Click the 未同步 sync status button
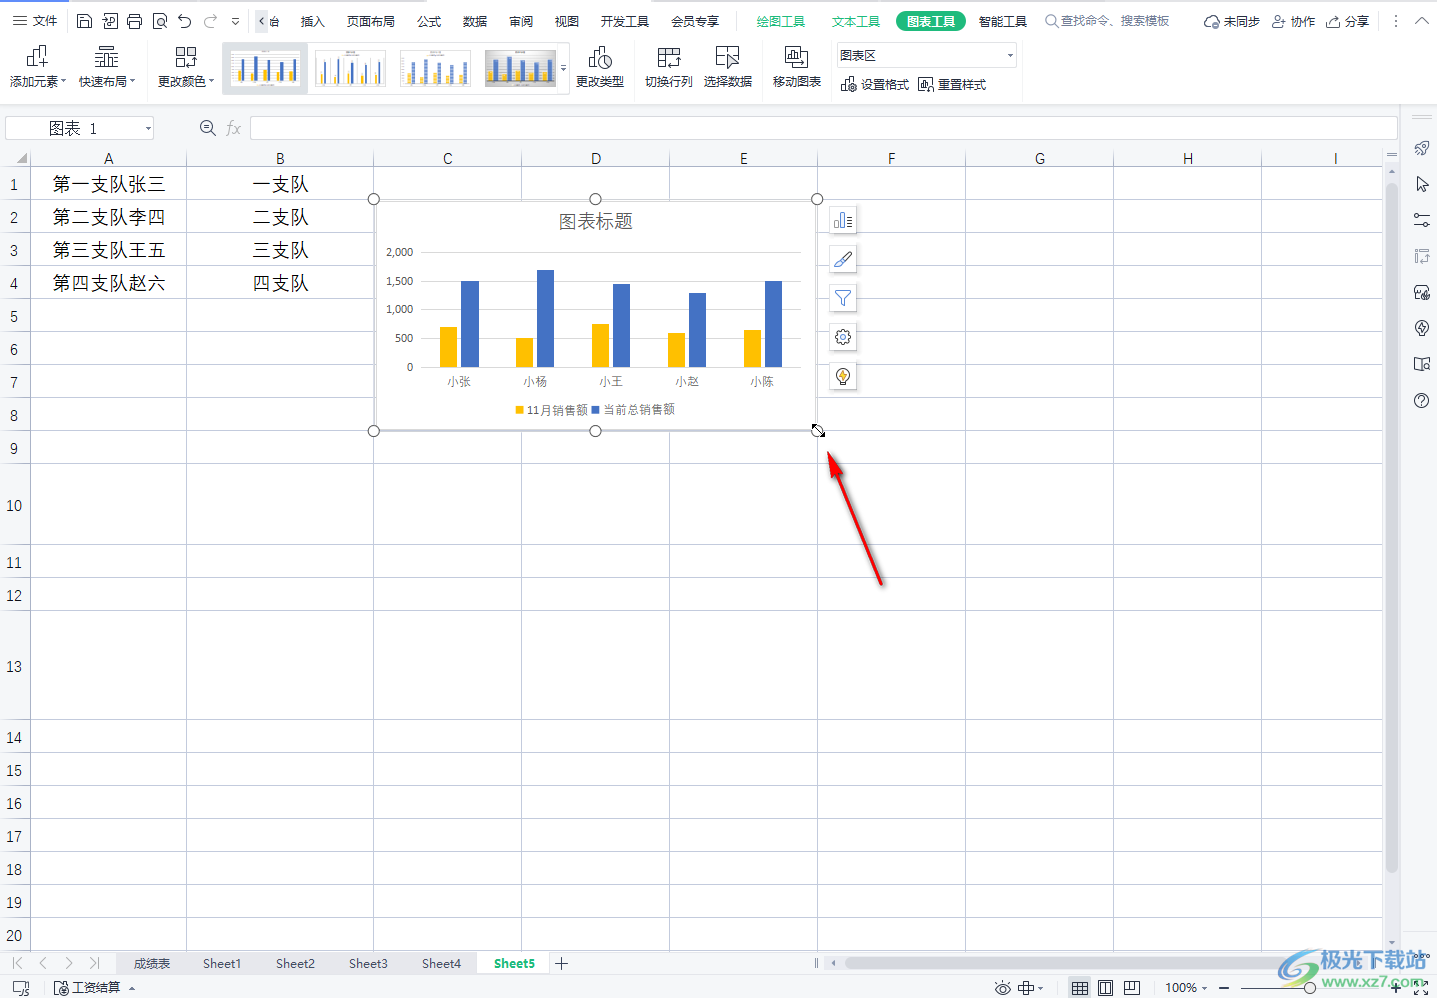Viewport: 1437px width, 998px height. tap(1232, 21)
